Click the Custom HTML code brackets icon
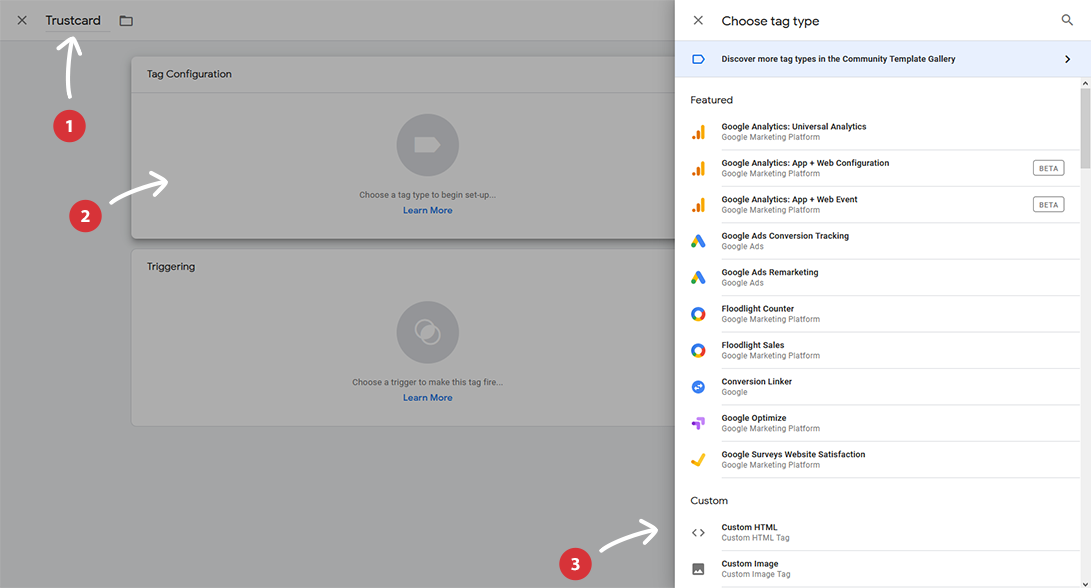The height and width of the screenshot is (588, 1091). (699, 533)
